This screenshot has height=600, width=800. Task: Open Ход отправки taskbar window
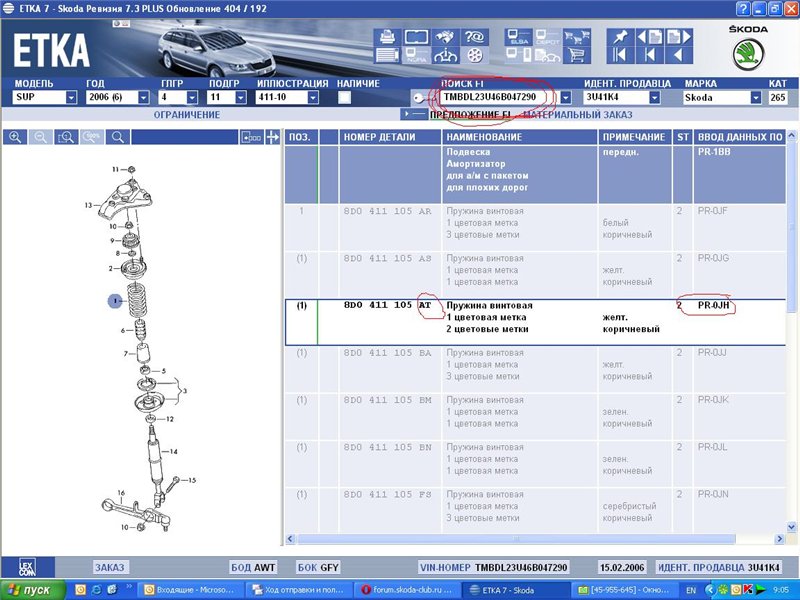(299, 590)
